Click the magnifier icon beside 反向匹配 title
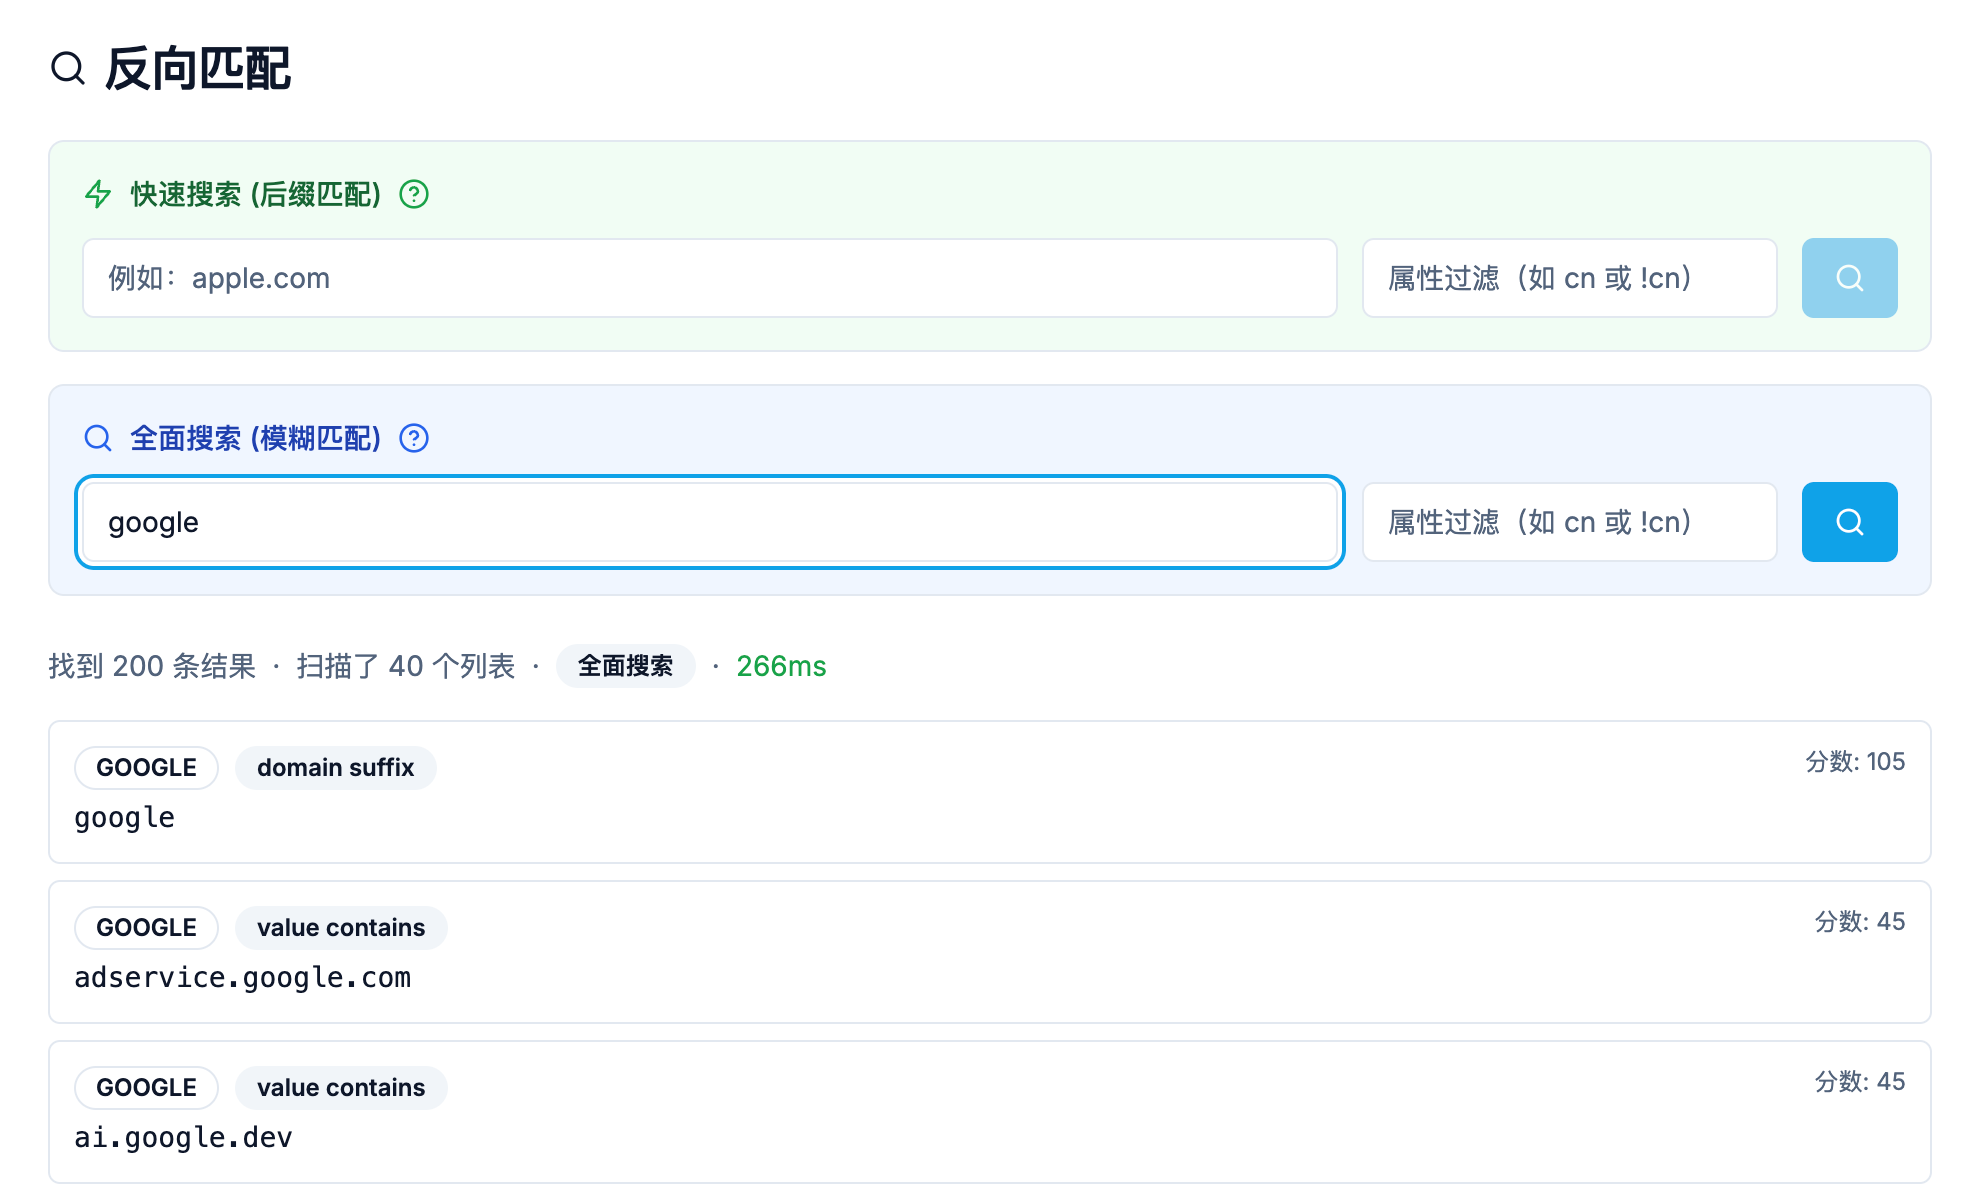 tap(68, 69)
